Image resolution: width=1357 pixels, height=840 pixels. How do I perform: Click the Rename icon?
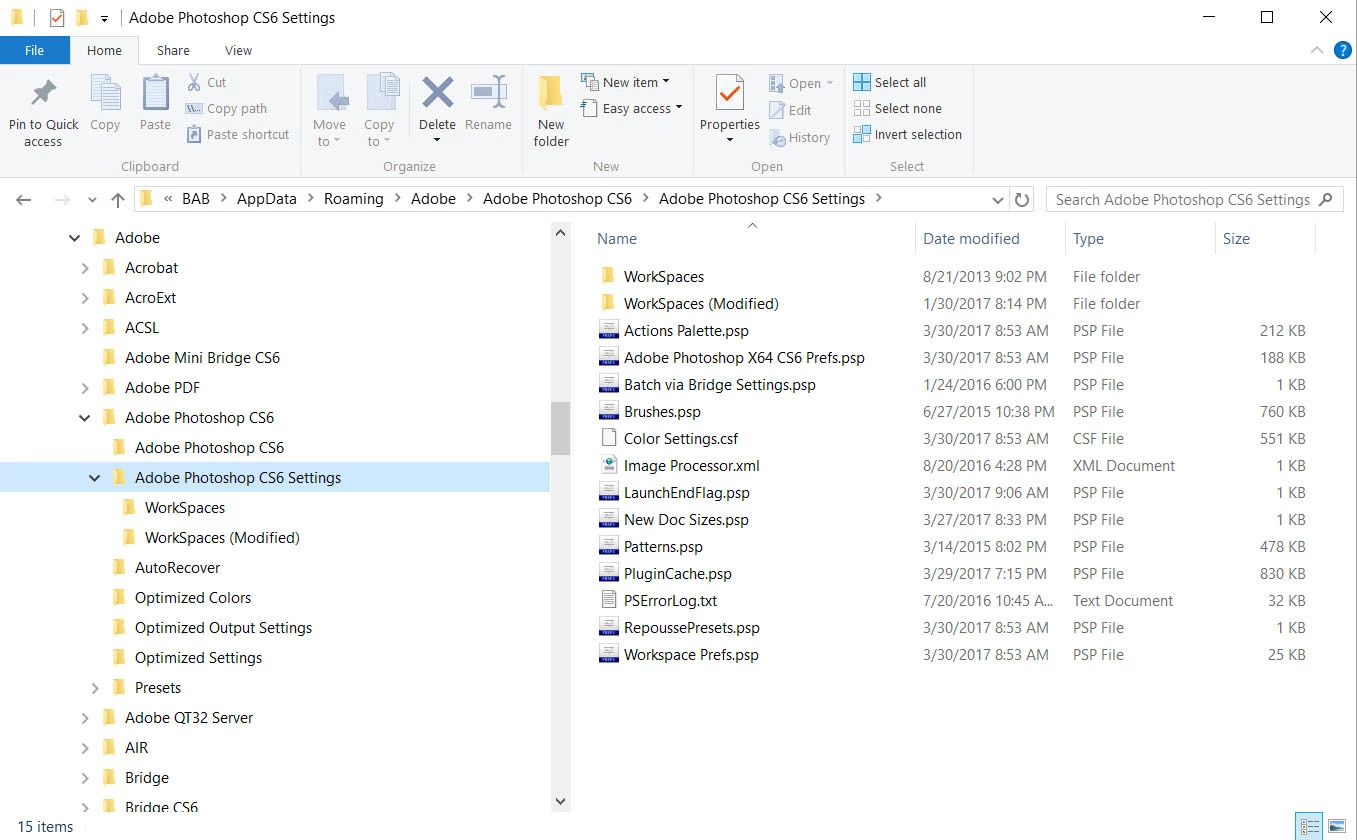488,93
